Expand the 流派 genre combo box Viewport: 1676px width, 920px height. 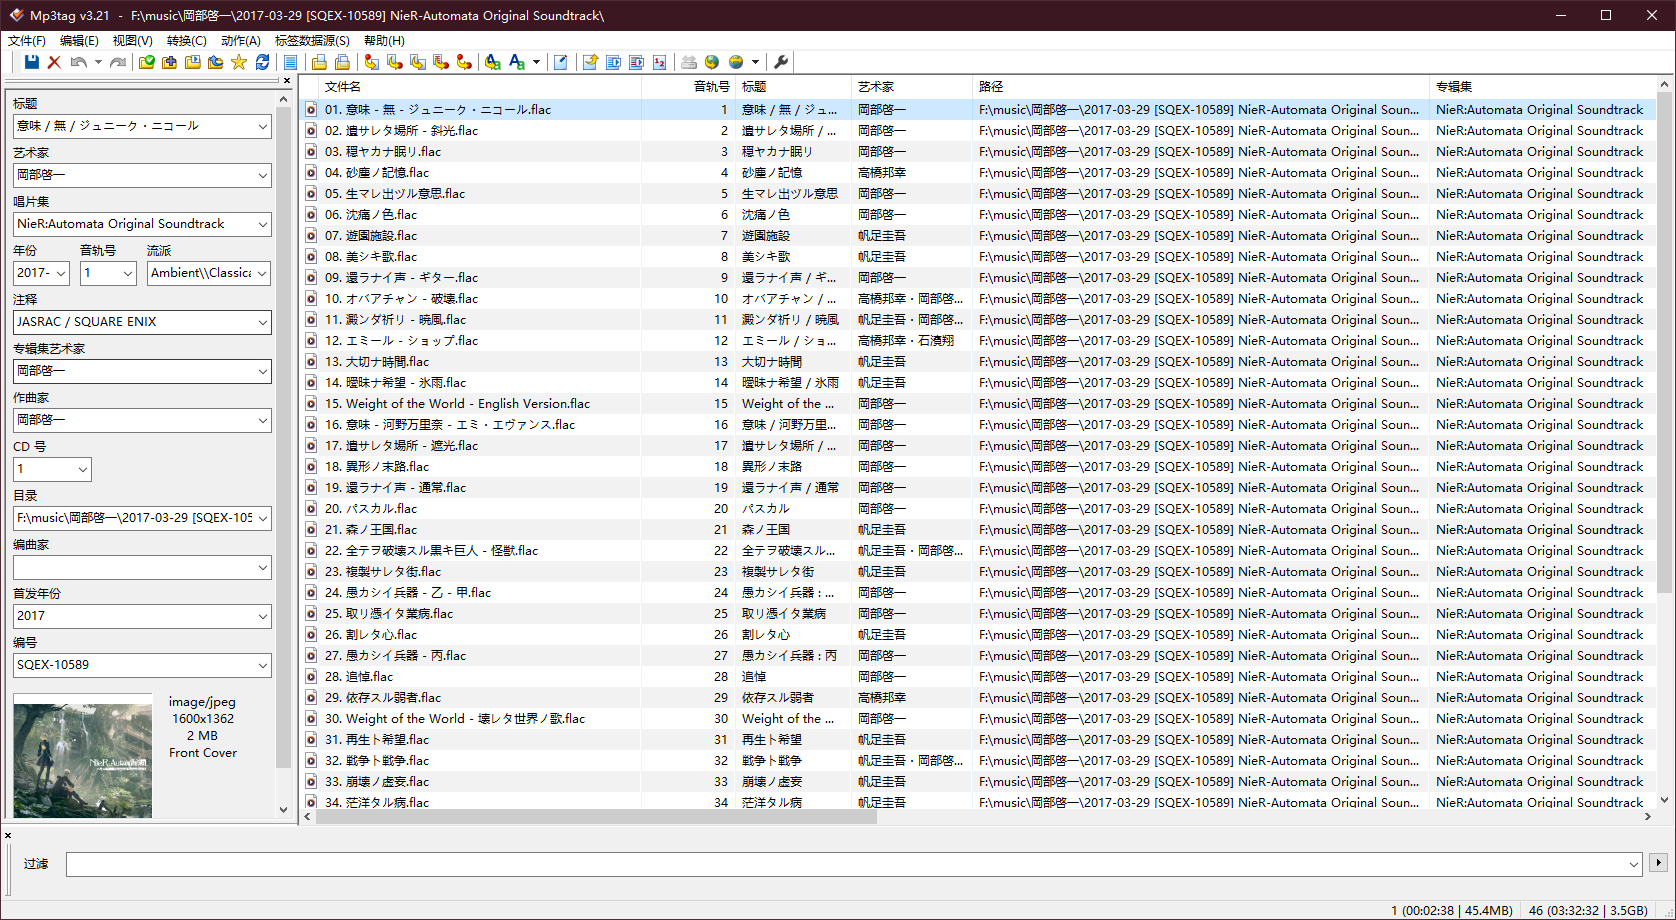262,272
